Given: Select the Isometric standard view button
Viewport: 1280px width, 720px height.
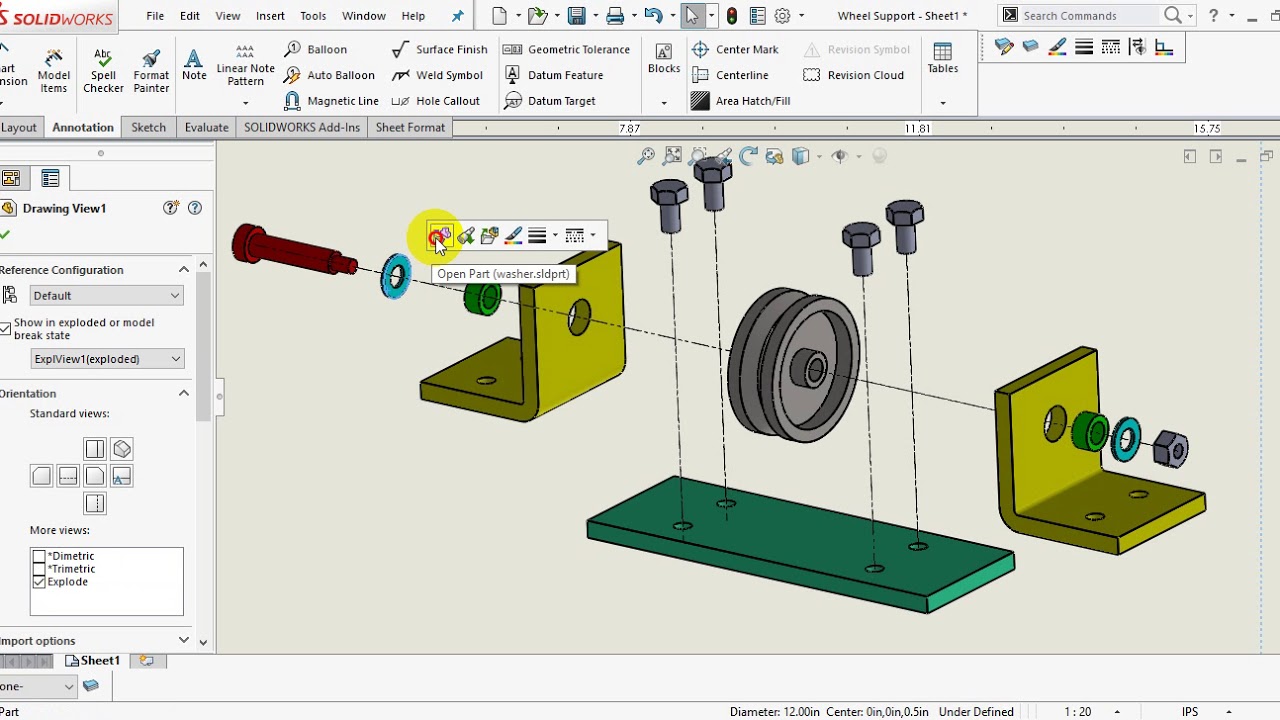Looking at the screenshot, I should pos(122,449).
